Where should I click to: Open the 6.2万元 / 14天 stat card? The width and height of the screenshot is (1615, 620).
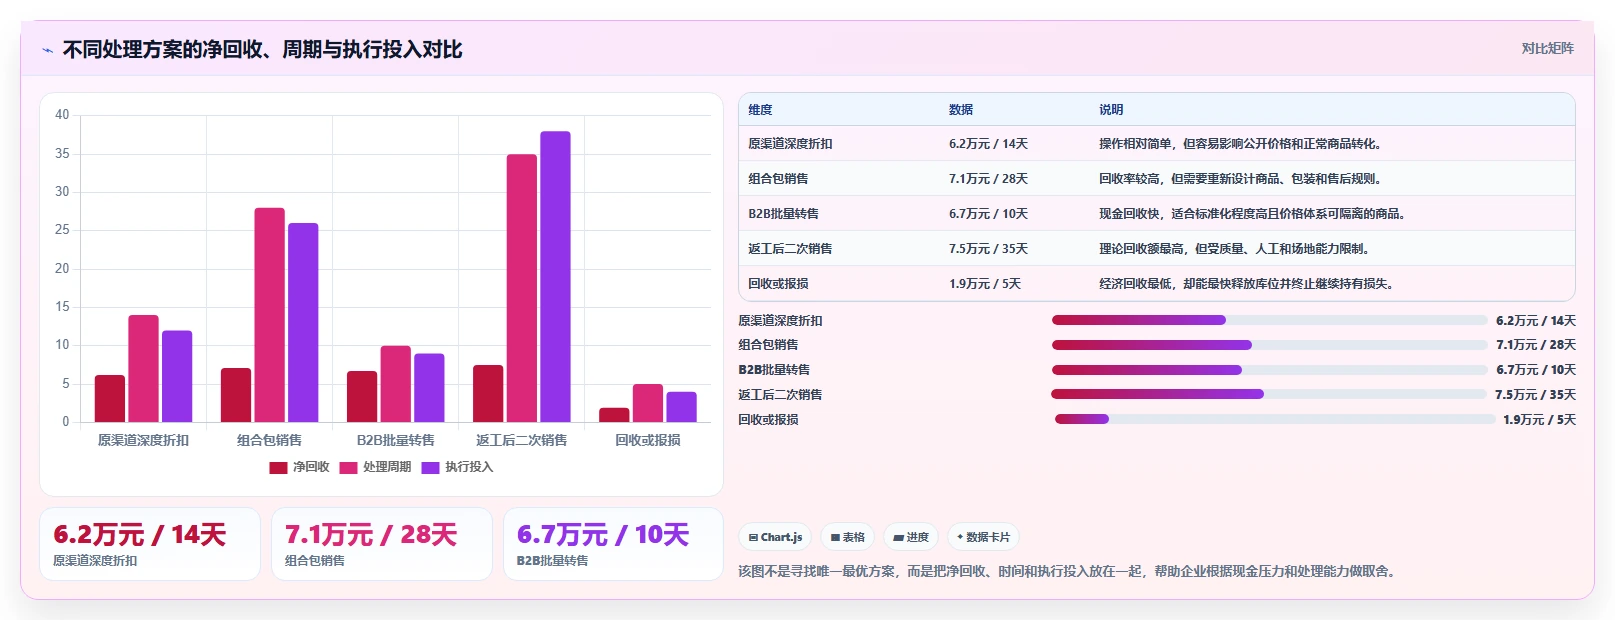(x=150, y=544)
